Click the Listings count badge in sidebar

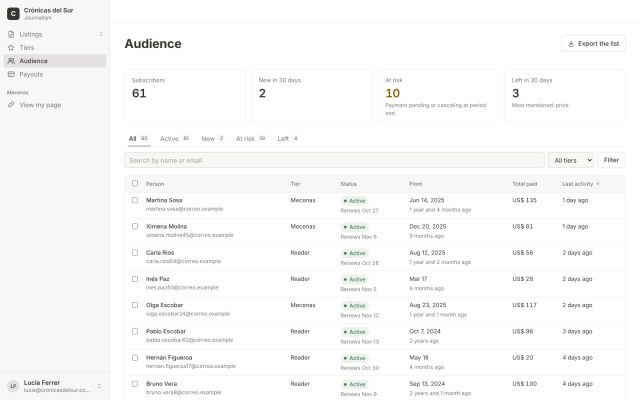point(101,34)
